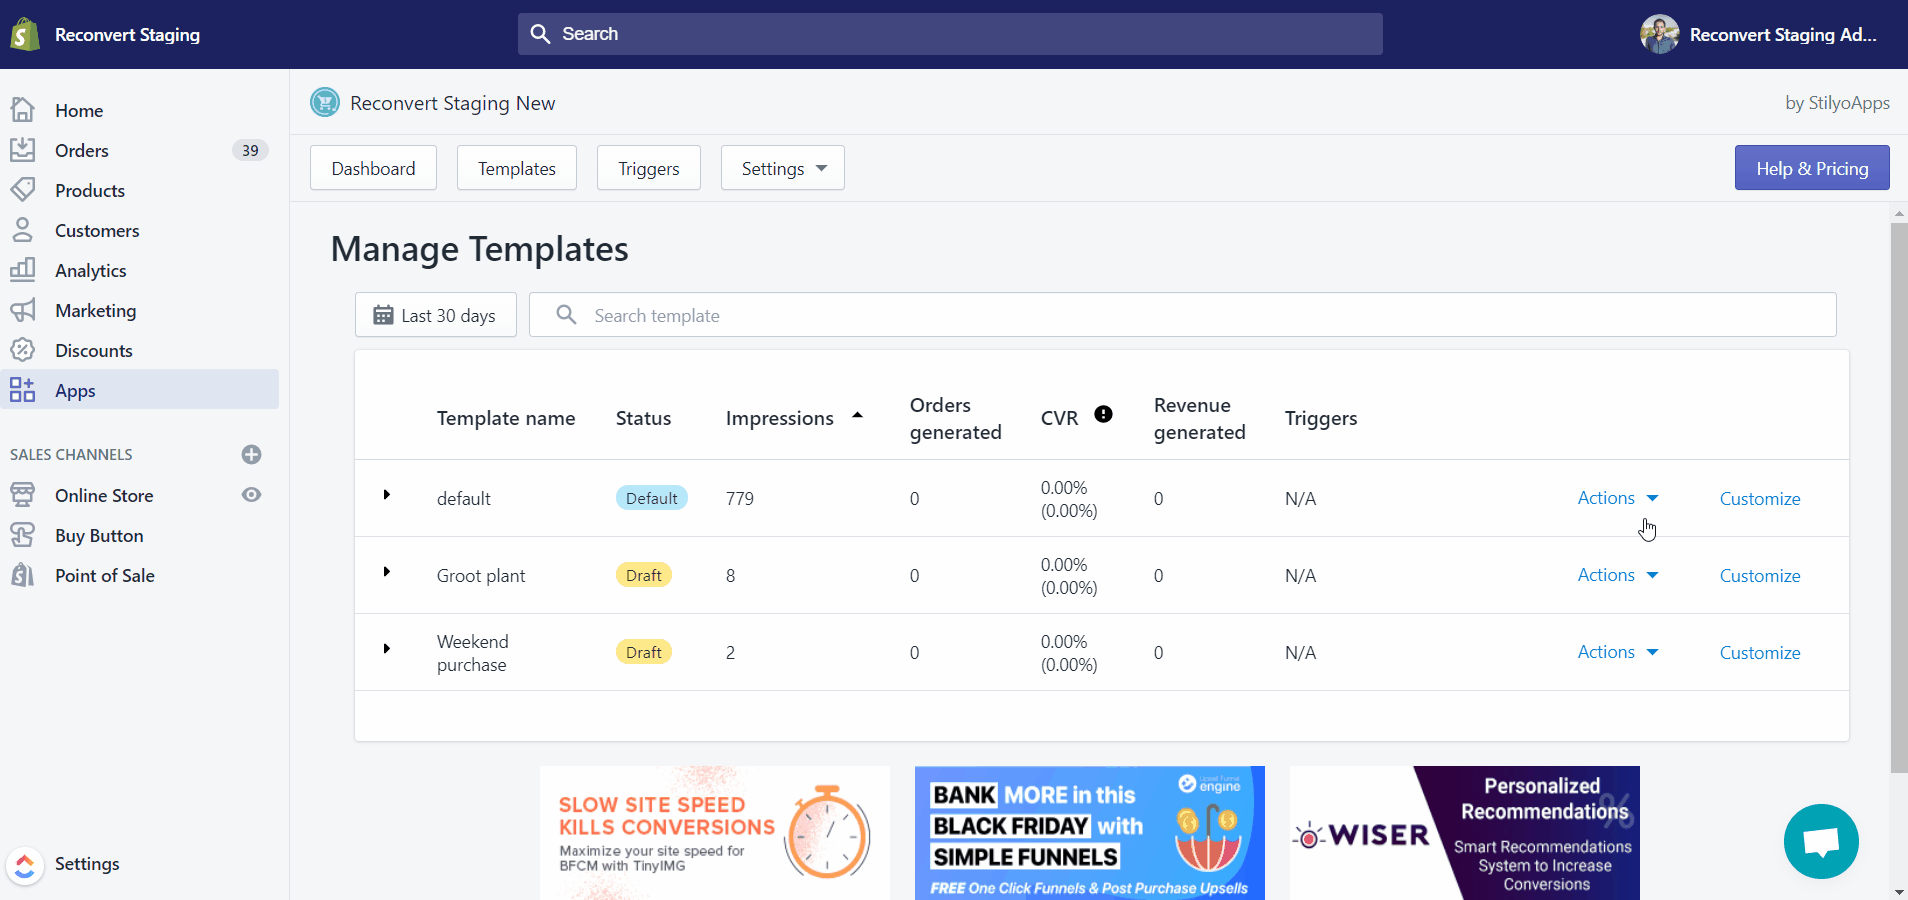Expand the default template row

point(387,495)
